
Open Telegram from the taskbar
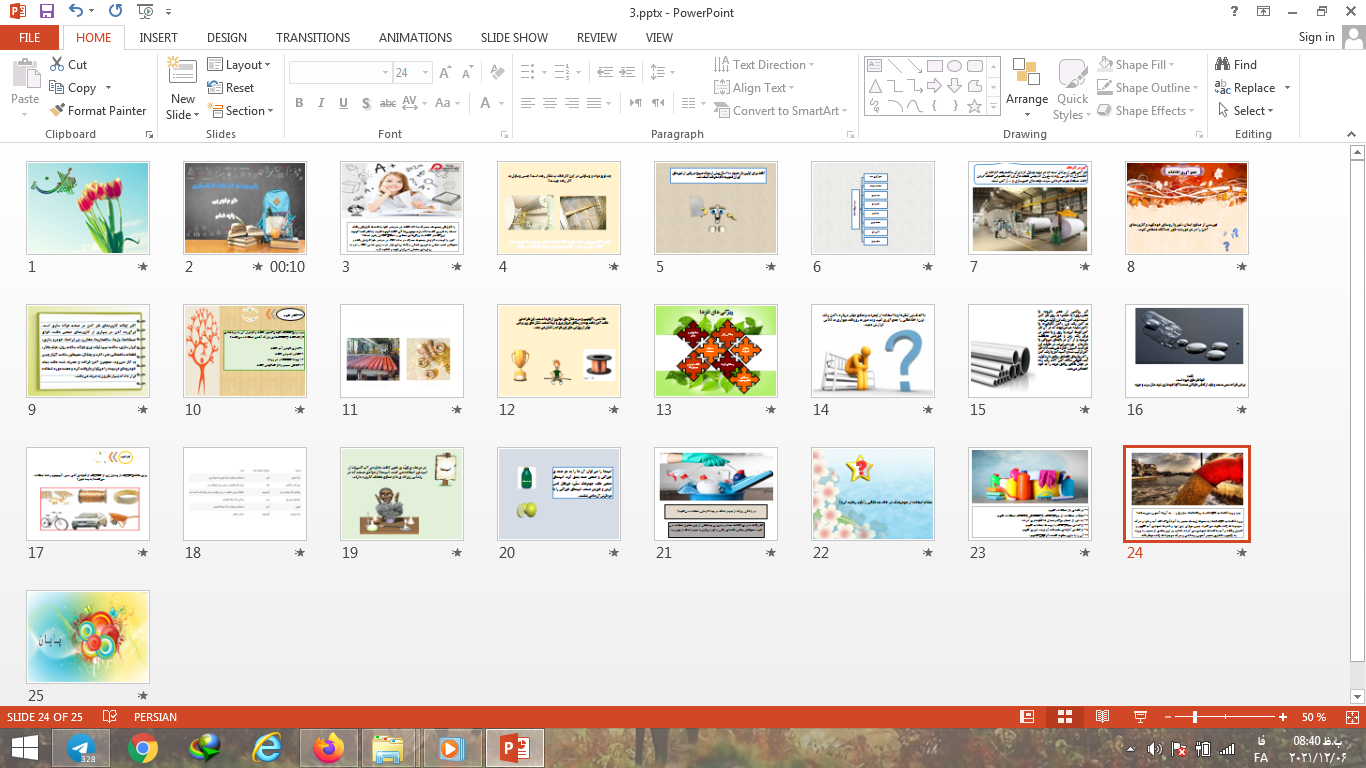(81, 748)
